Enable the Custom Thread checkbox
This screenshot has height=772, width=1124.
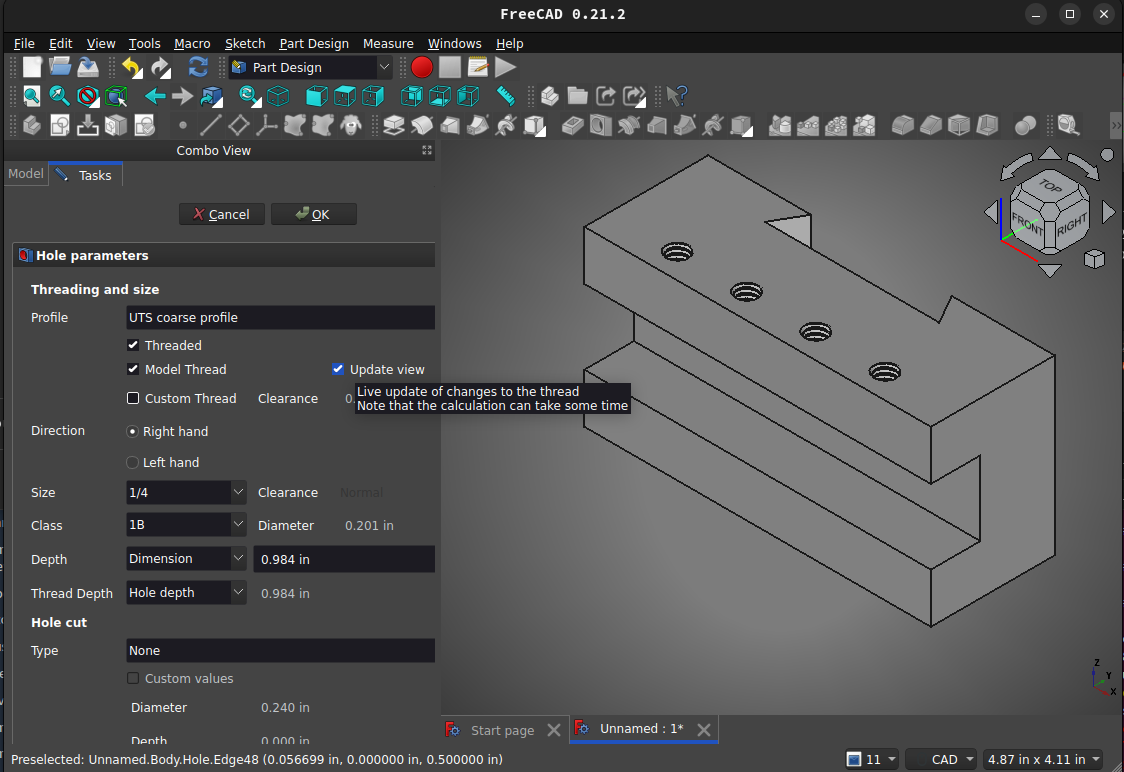(133, 399)
